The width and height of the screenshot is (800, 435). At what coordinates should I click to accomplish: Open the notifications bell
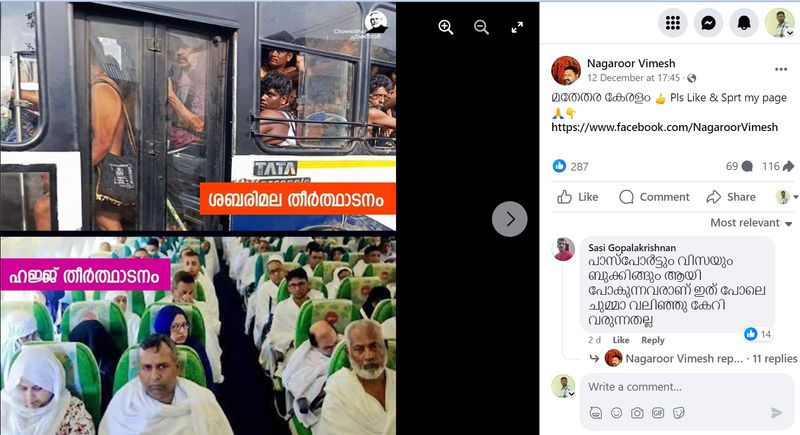click(x=744, y=23)
